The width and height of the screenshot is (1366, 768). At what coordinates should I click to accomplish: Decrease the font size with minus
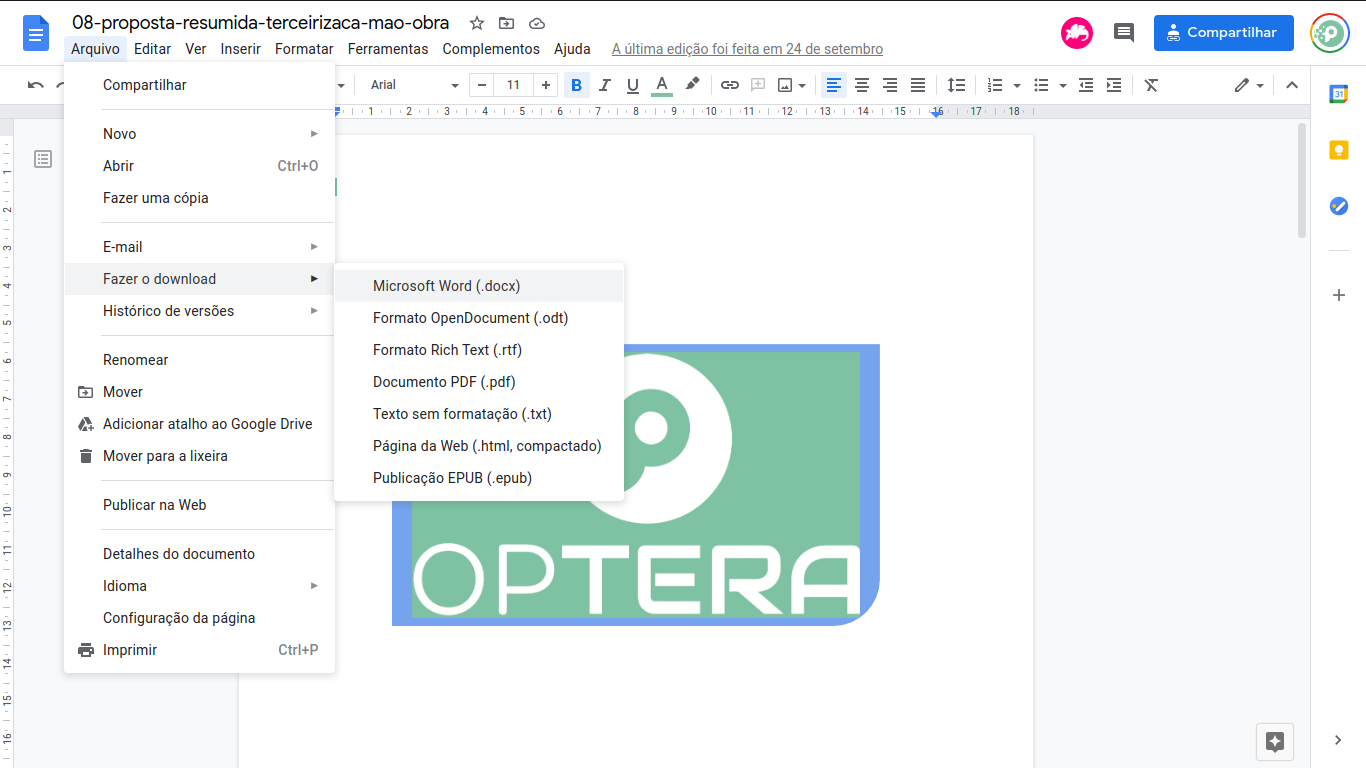pos(482,85)
